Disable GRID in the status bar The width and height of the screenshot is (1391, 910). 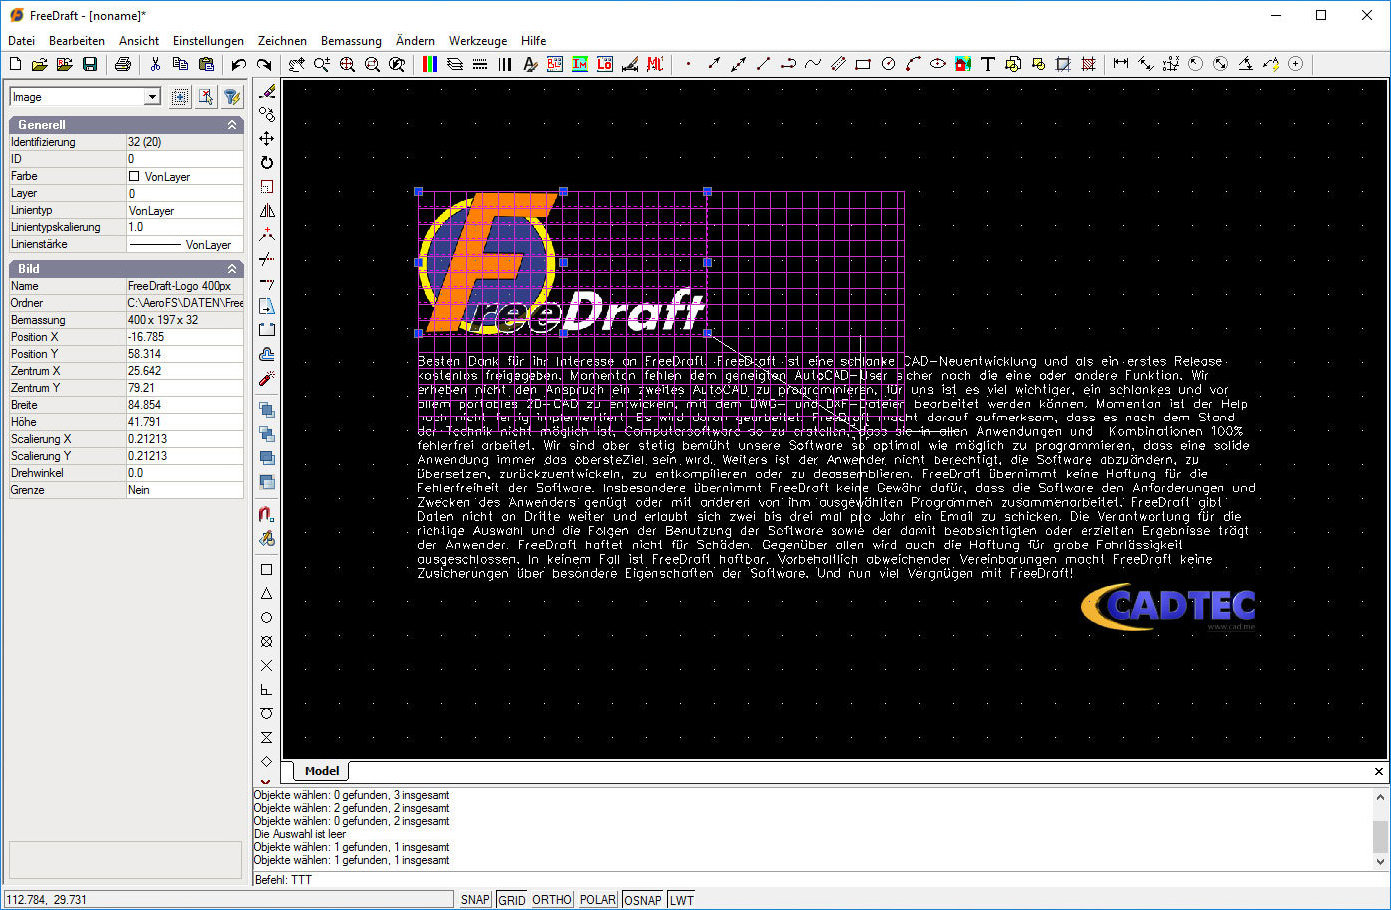pyautogui.click(x=511, y=899)
